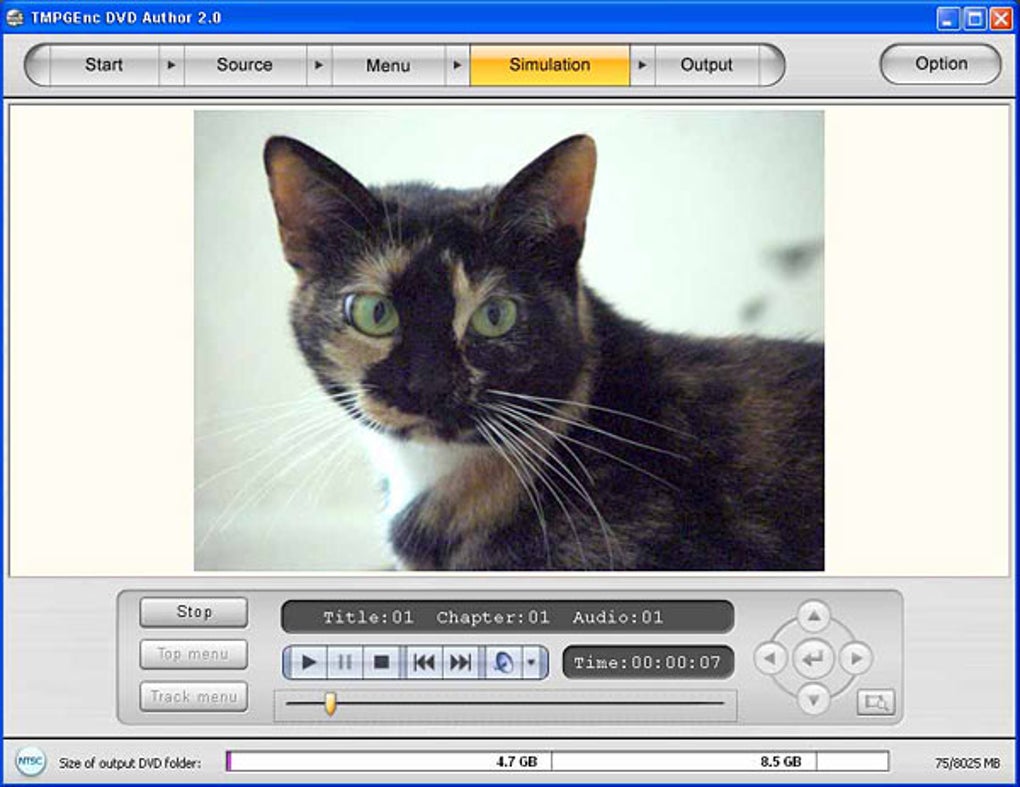Click the preview zoom icon button
Image resolution: width=1020 pixels, height=787 pixels.
876,702
